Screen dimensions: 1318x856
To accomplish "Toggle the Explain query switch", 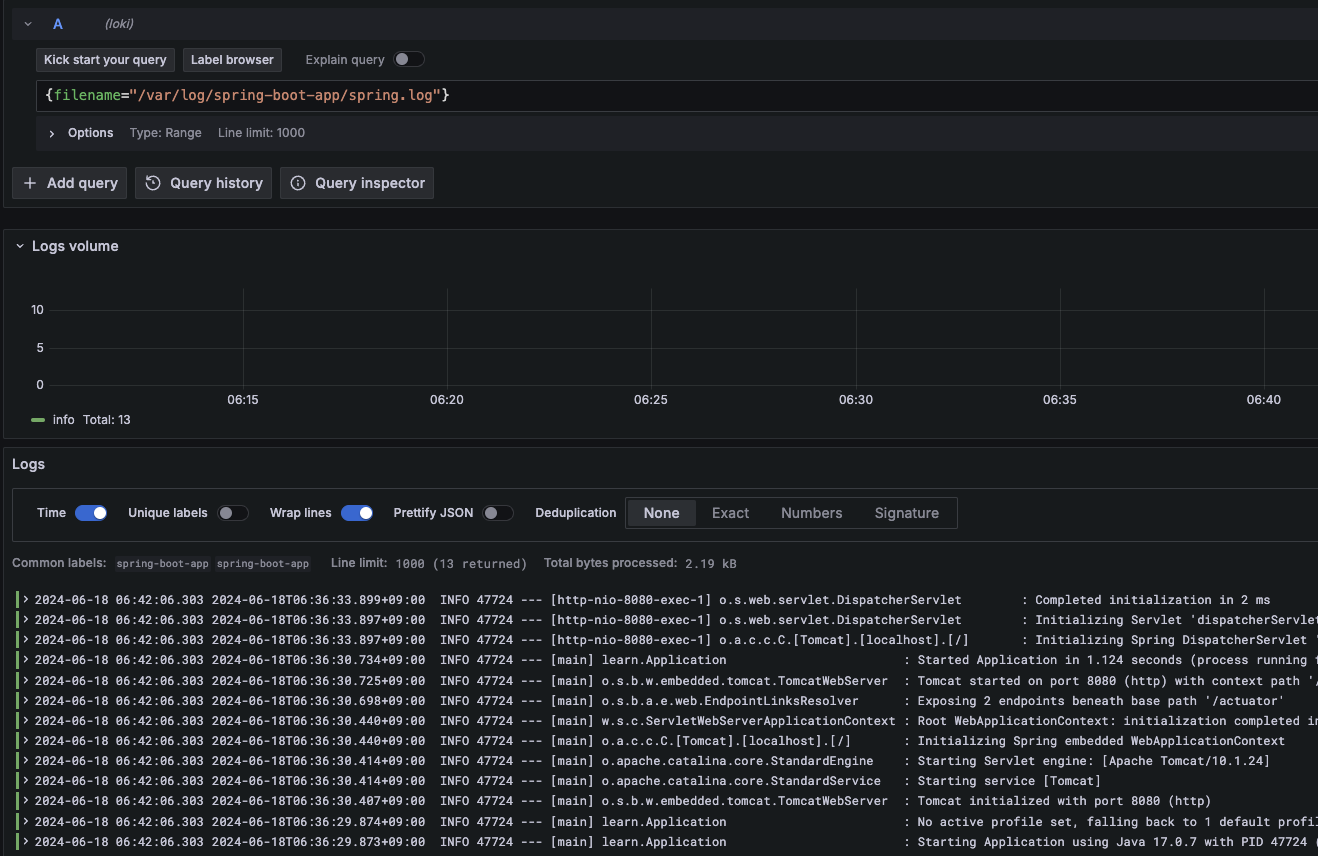I will tap(408, 60).
